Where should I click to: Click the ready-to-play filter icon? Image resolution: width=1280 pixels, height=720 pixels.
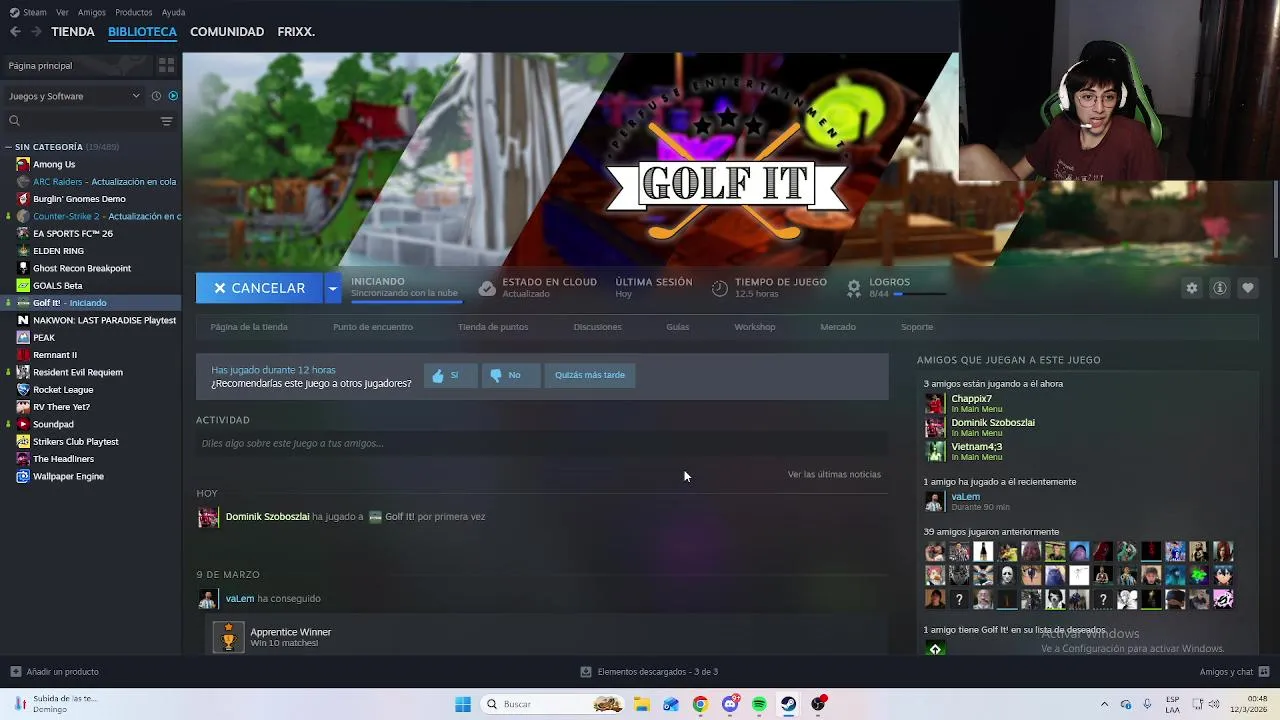point(173,96)
